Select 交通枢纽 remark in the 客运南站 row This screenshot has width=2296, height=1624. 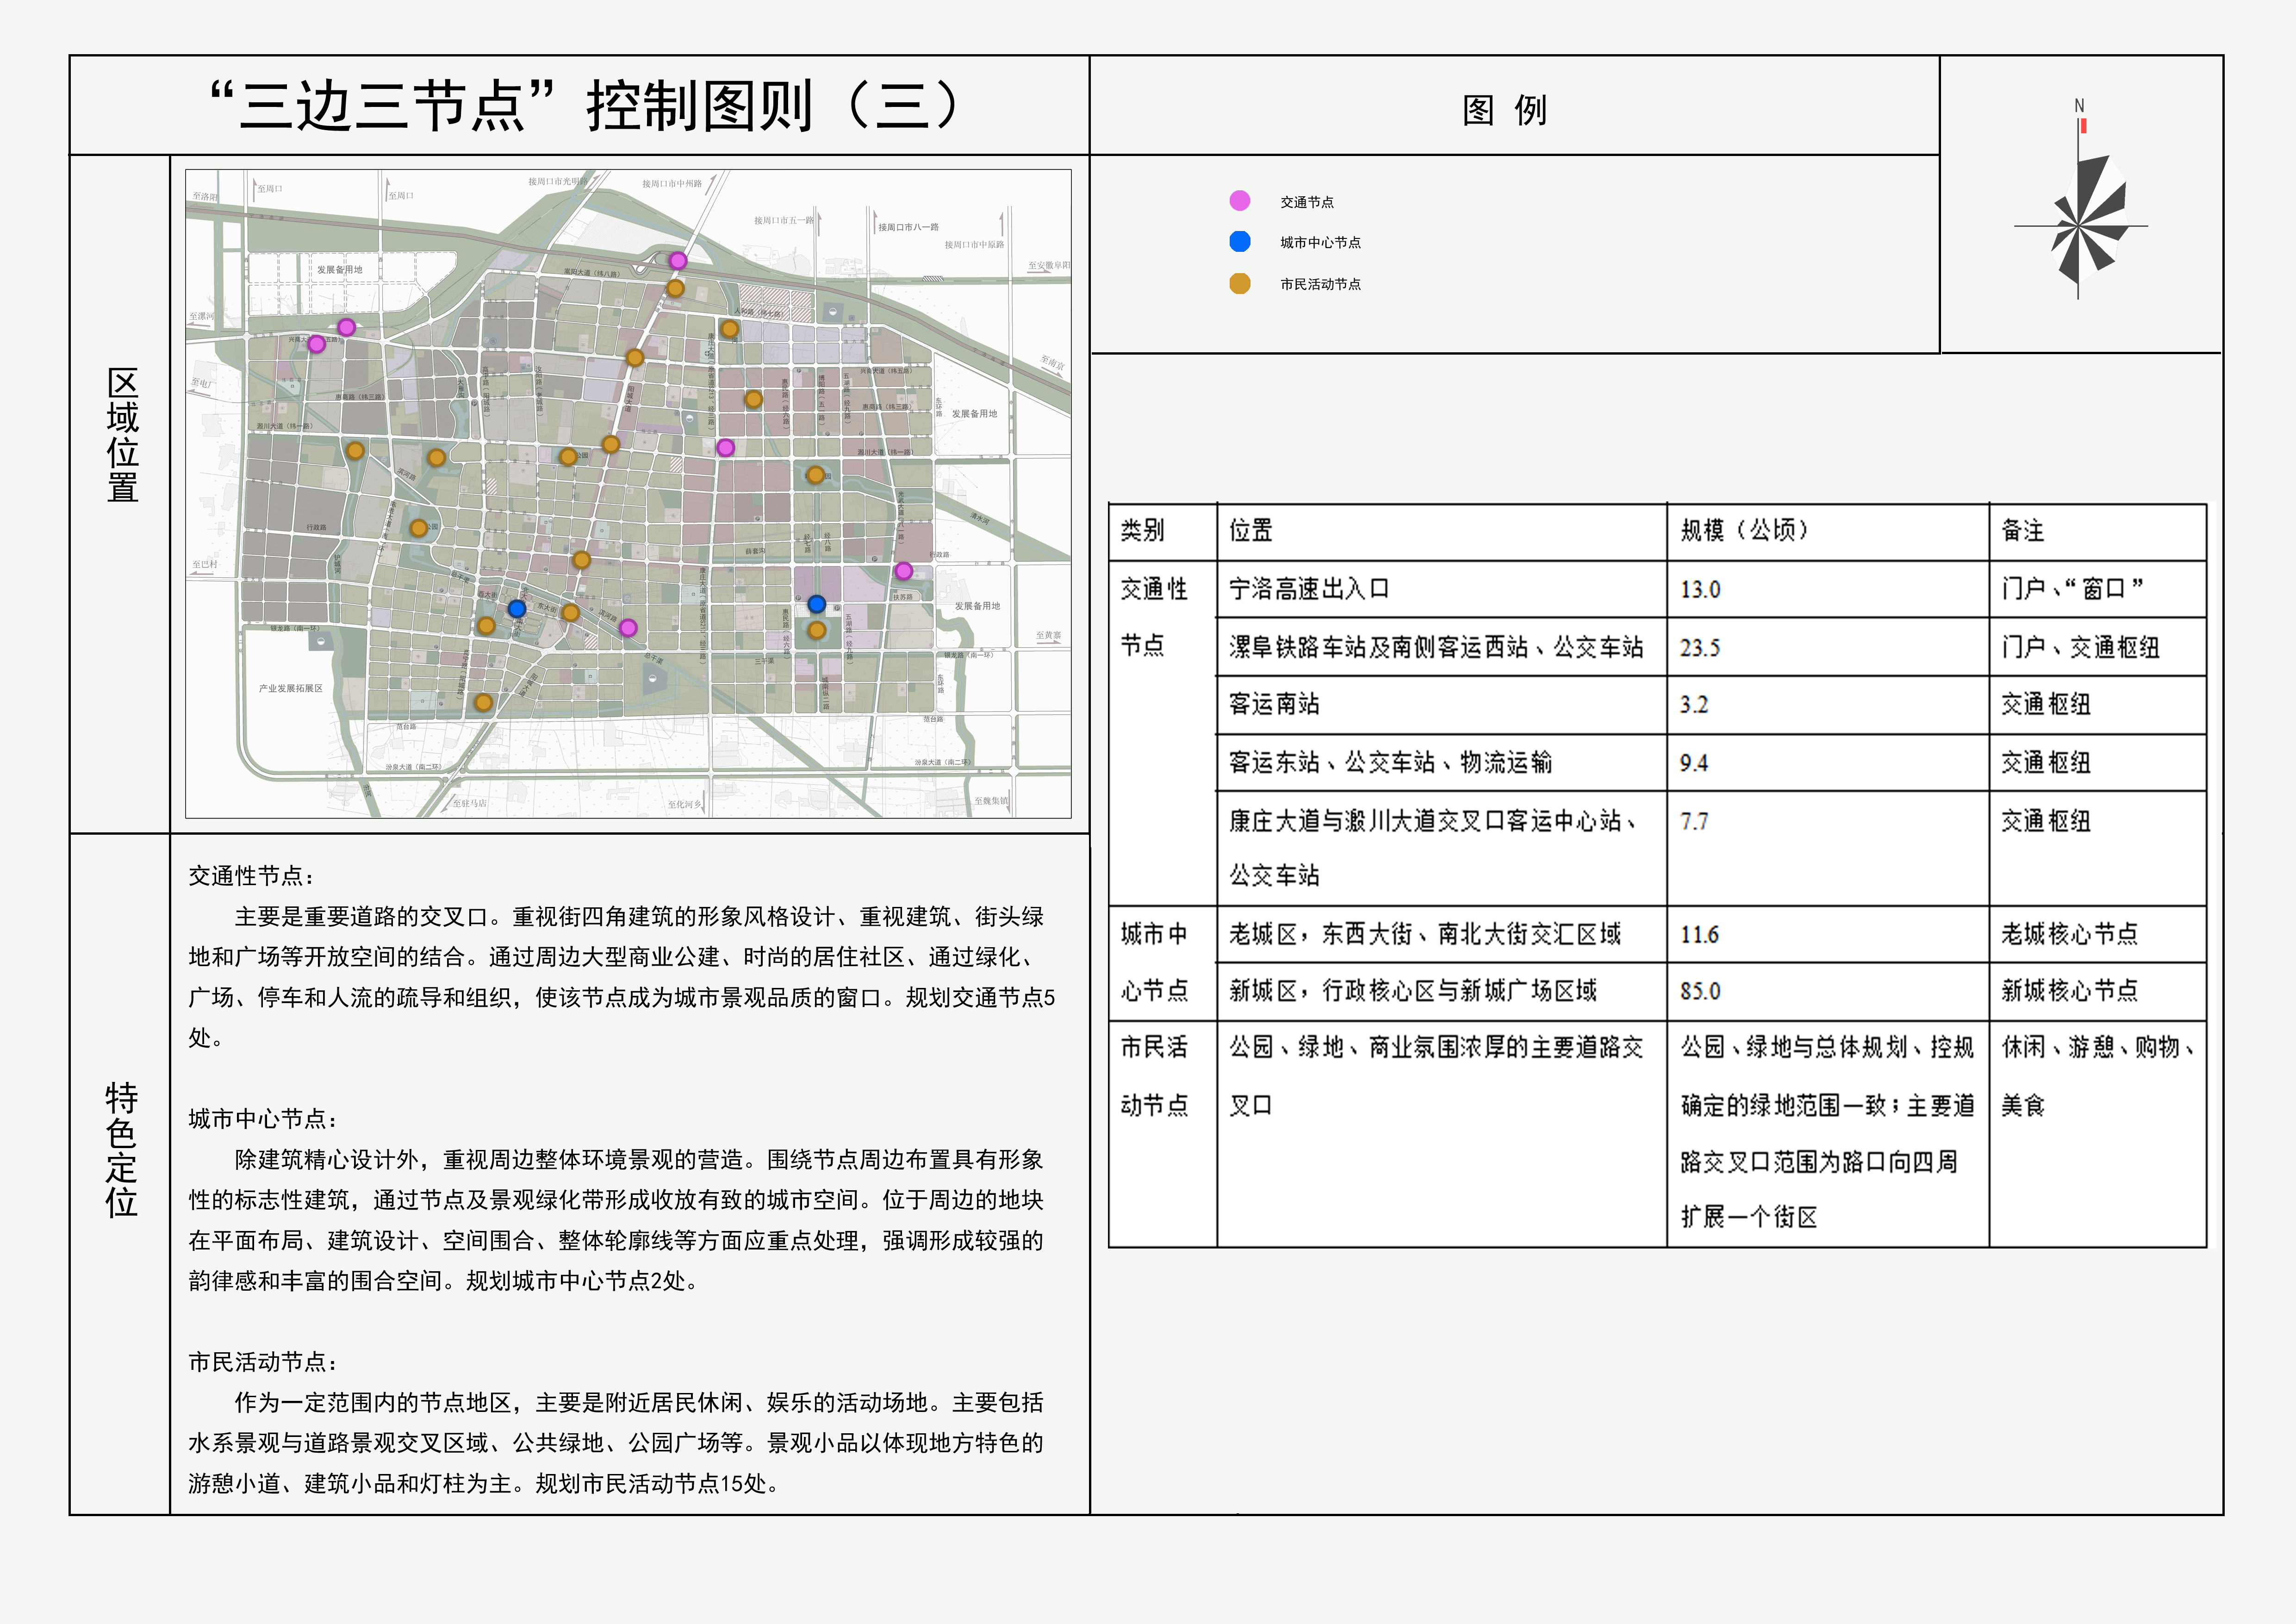click(2046, 704)
